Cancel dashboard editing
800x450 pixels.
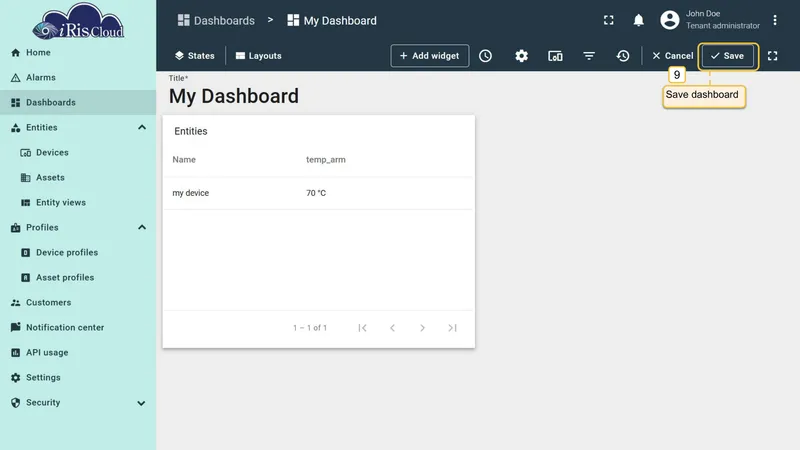point(672,56)
